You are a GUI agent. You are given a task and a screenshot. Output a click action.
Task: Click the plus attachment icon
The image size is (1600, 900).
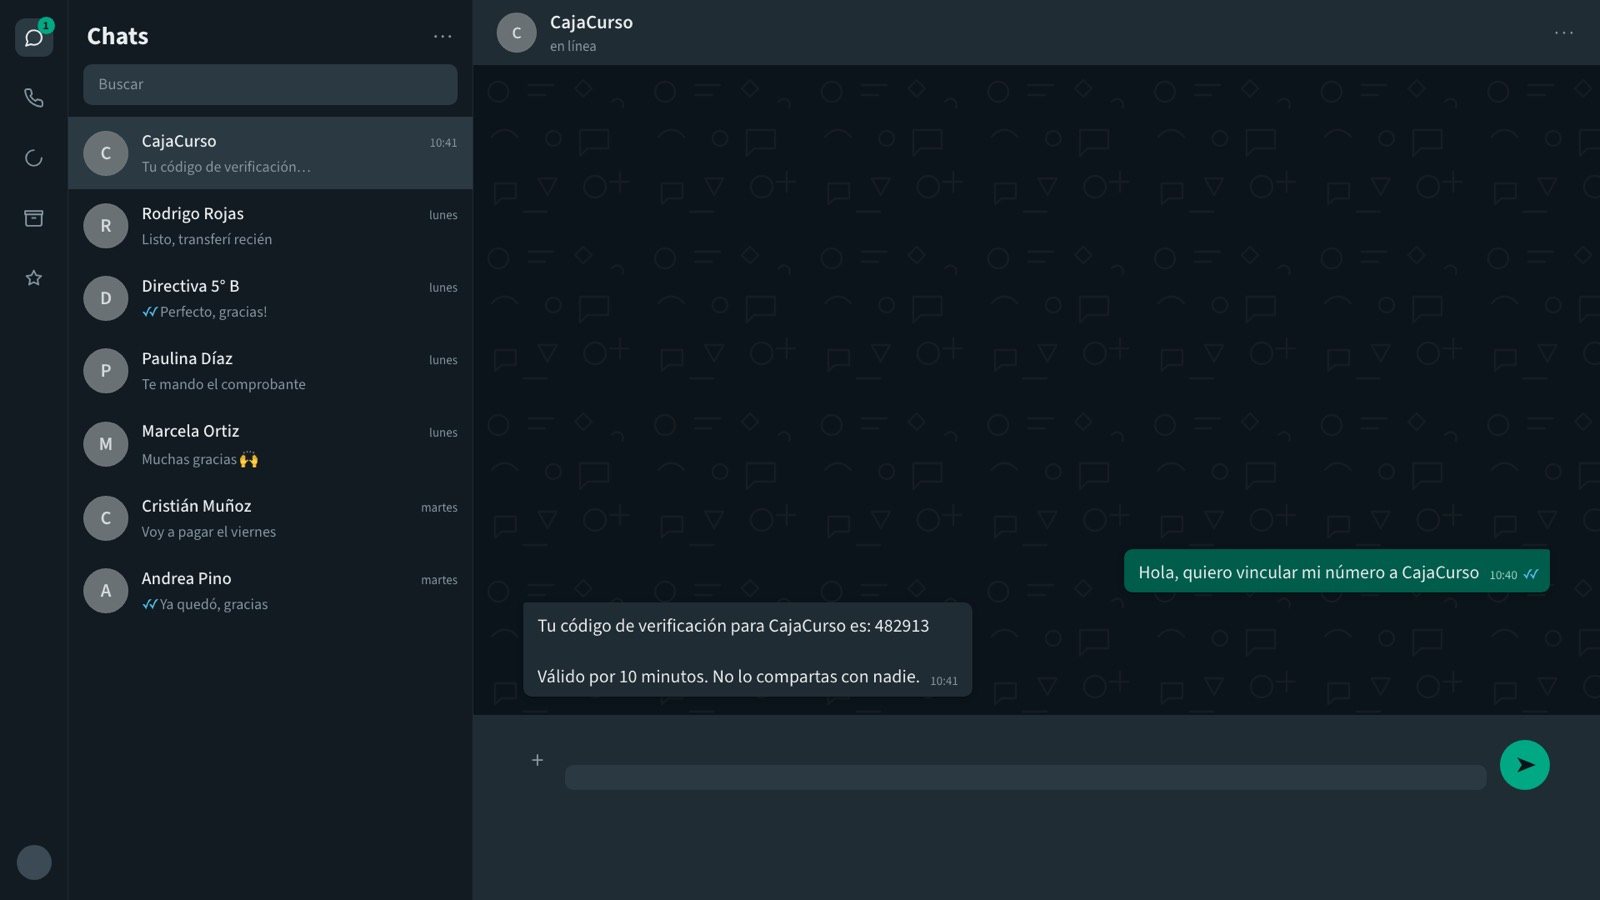pos(537,760)
